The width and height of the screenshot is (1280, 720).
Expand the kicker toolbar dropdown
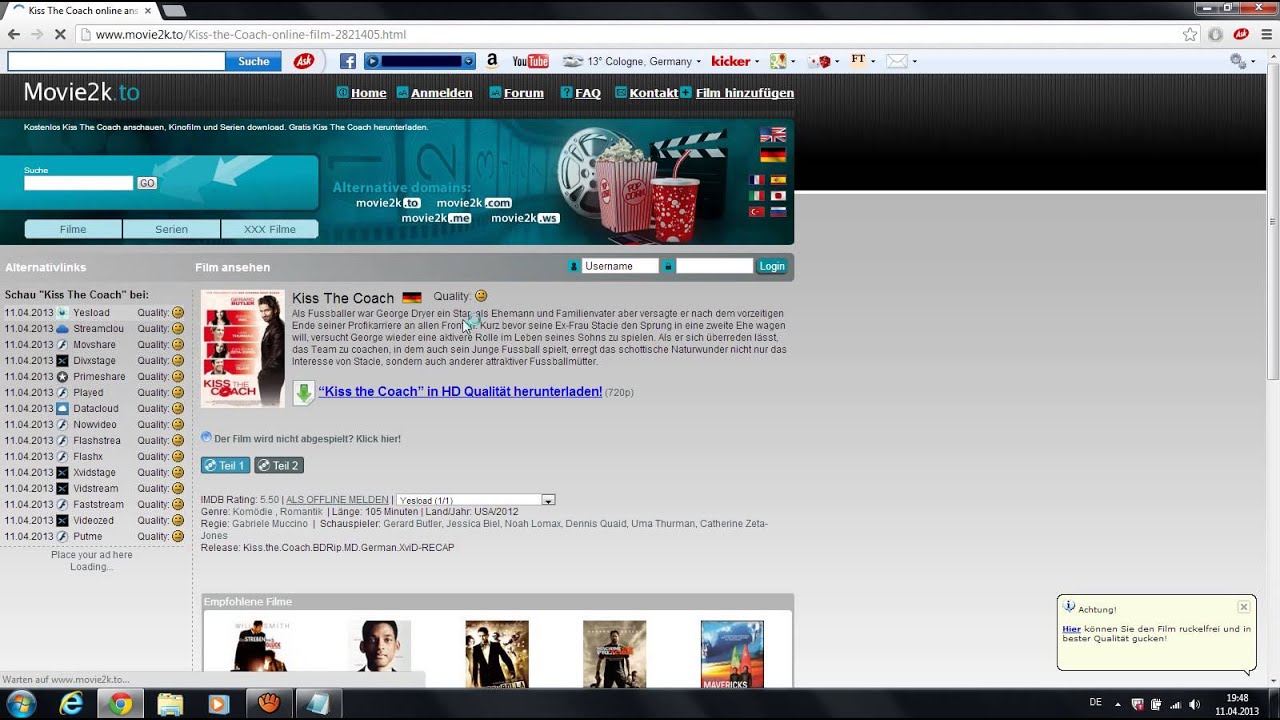pos(757,62)
